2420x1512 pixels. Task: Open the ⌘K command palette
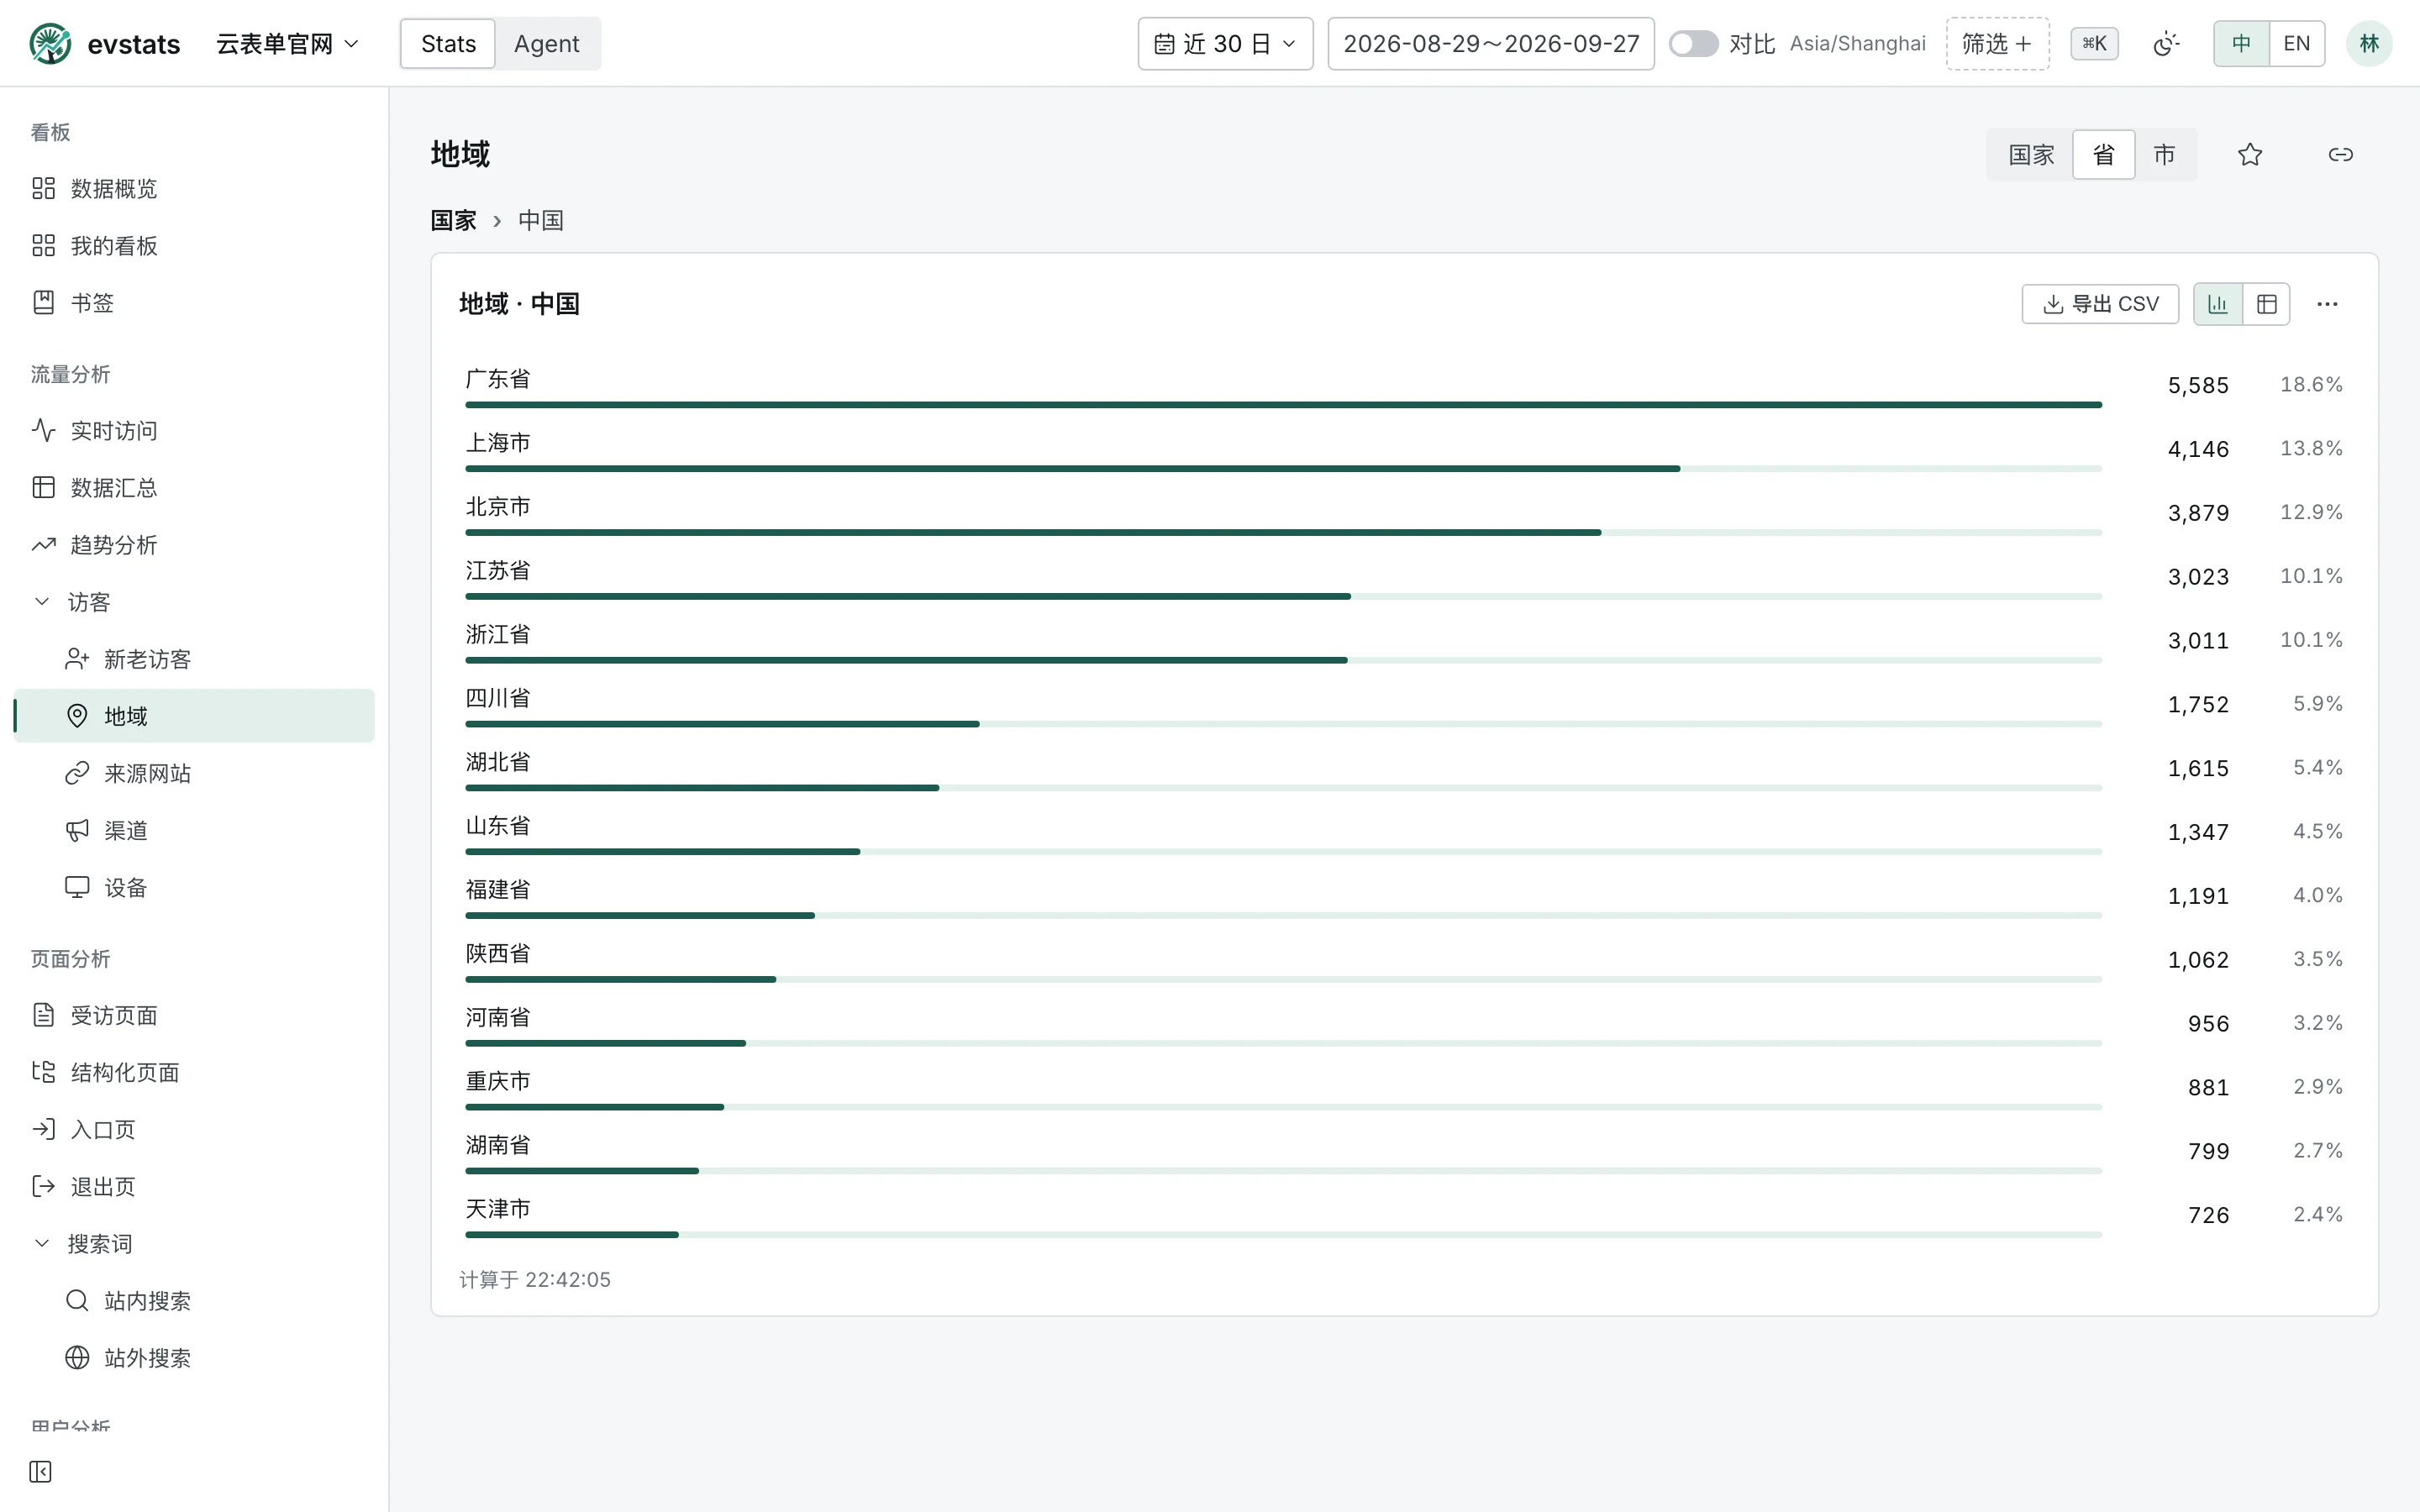point(2094,44)
